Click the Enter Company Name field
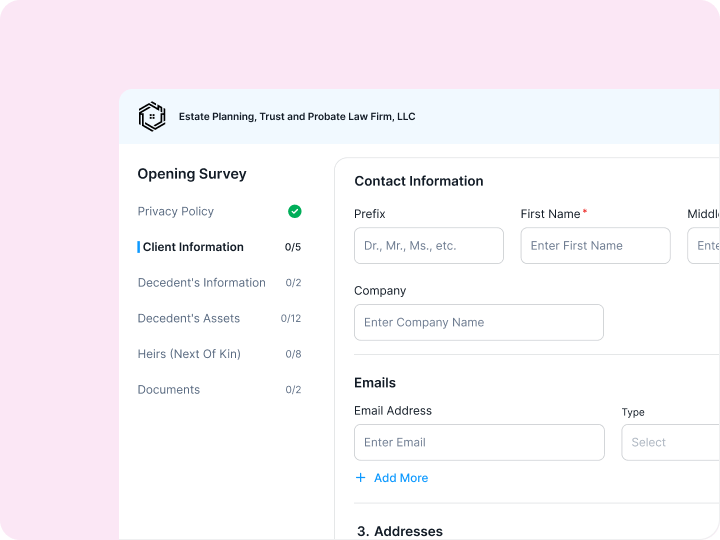This screenshot has width=720, height=540. [478, 323]
